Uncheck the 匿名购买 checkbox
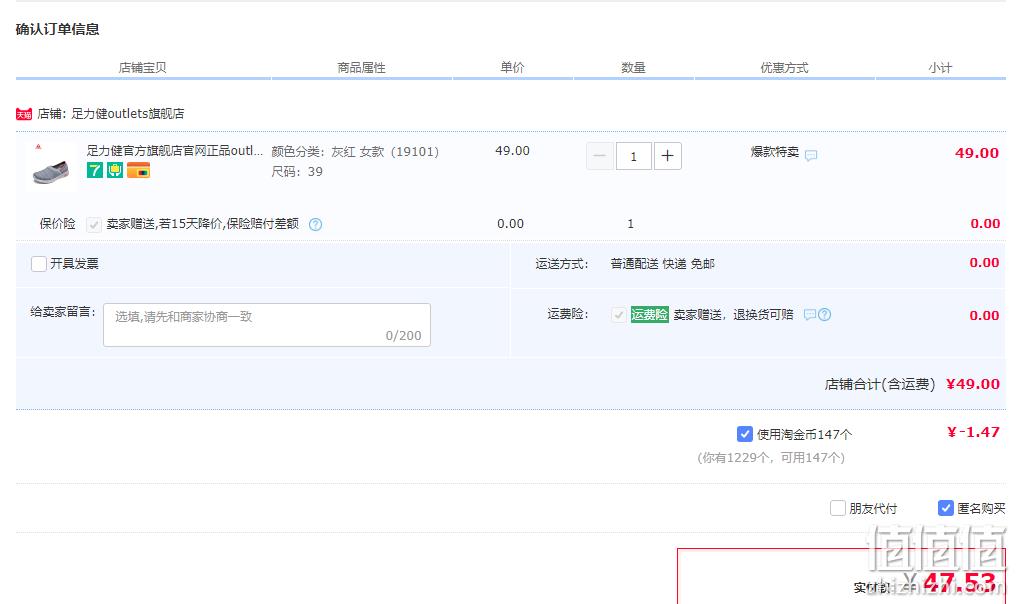This screenshot has width=1016, height=604. pyautogui.click(x=945, y=508)
